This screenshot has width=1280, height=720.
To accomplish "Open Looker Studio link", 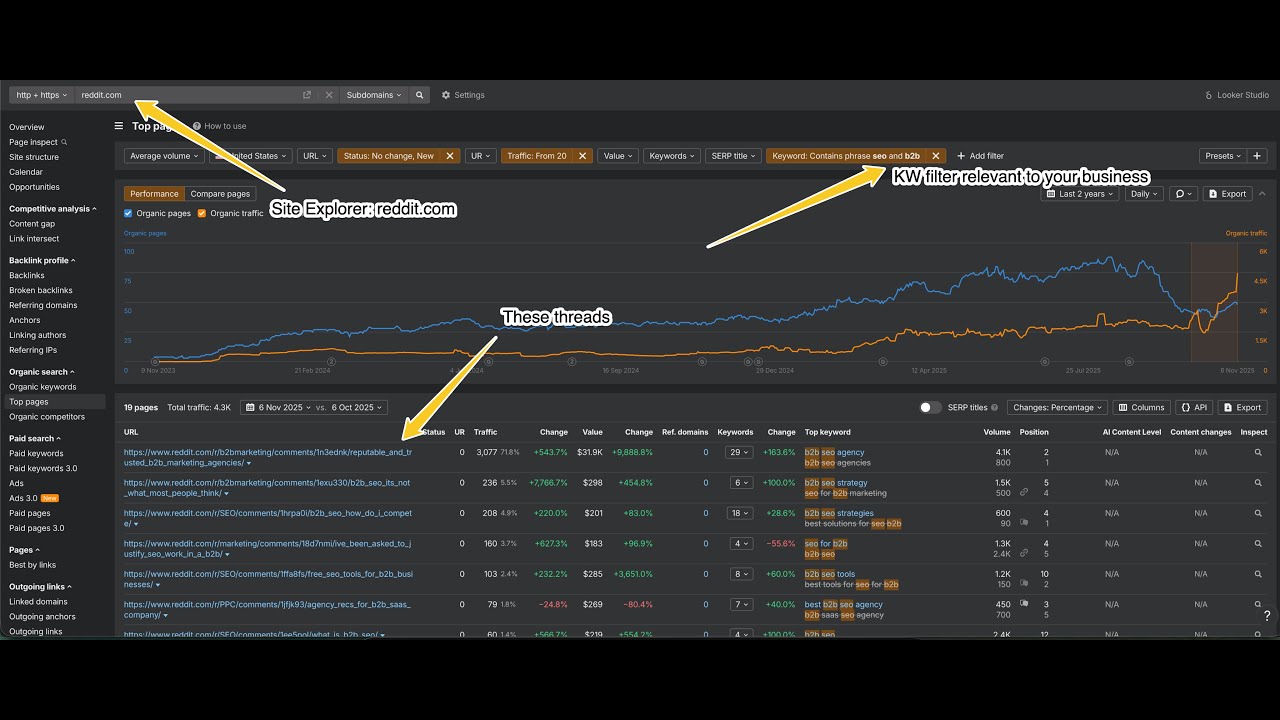I will pyautogui.click(x=1237, y=95).
